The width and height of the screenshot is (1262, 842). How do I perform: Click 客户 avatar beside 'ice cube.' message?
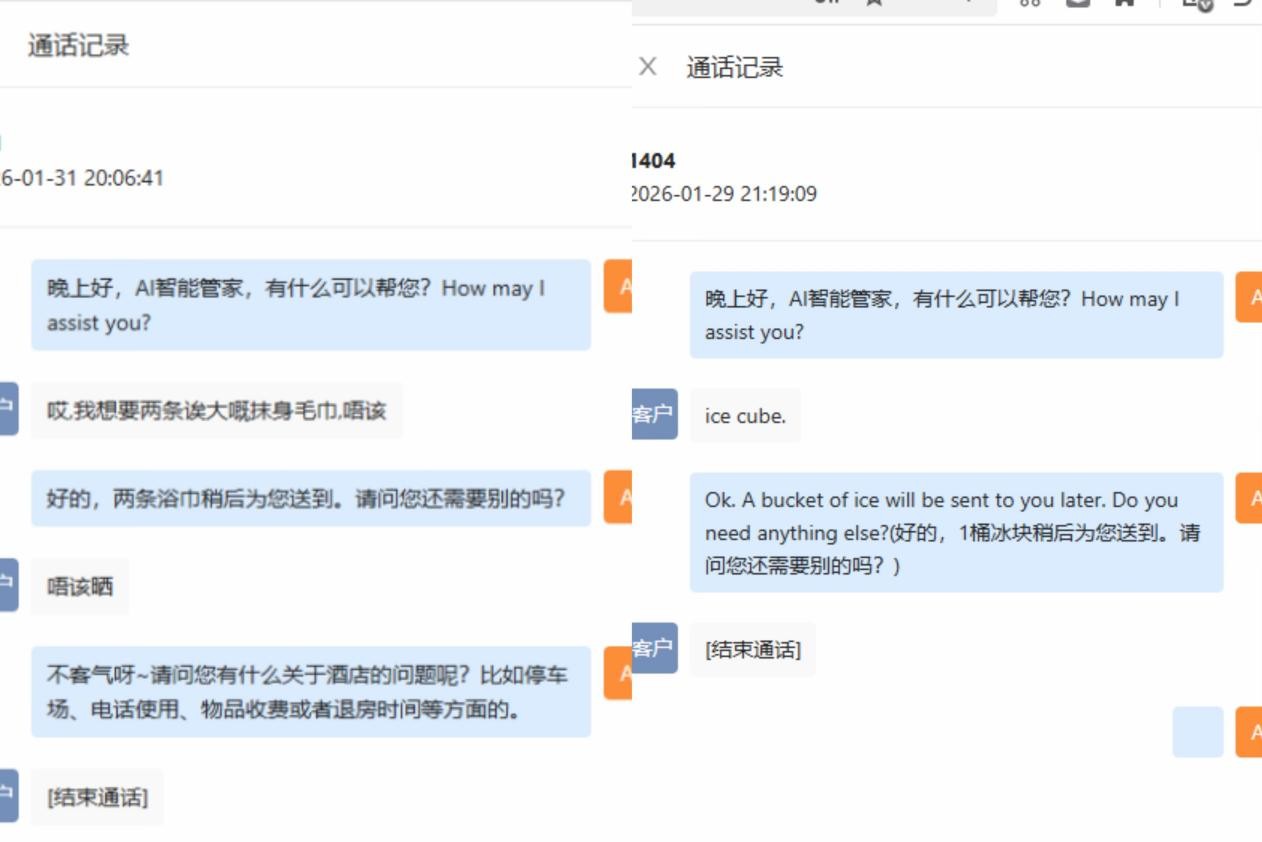[x=654, y=415]
